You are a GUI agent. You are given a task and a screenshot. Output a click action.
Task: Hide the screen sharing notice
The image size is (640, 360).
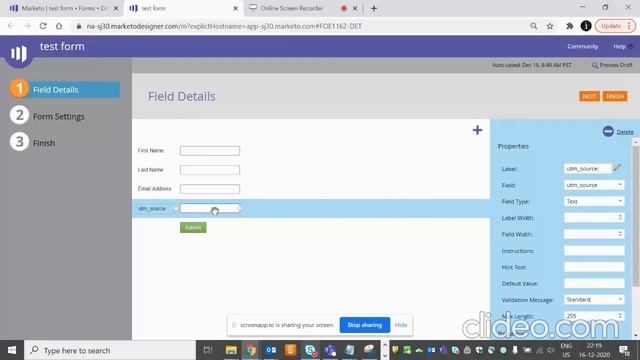(401, 325)
